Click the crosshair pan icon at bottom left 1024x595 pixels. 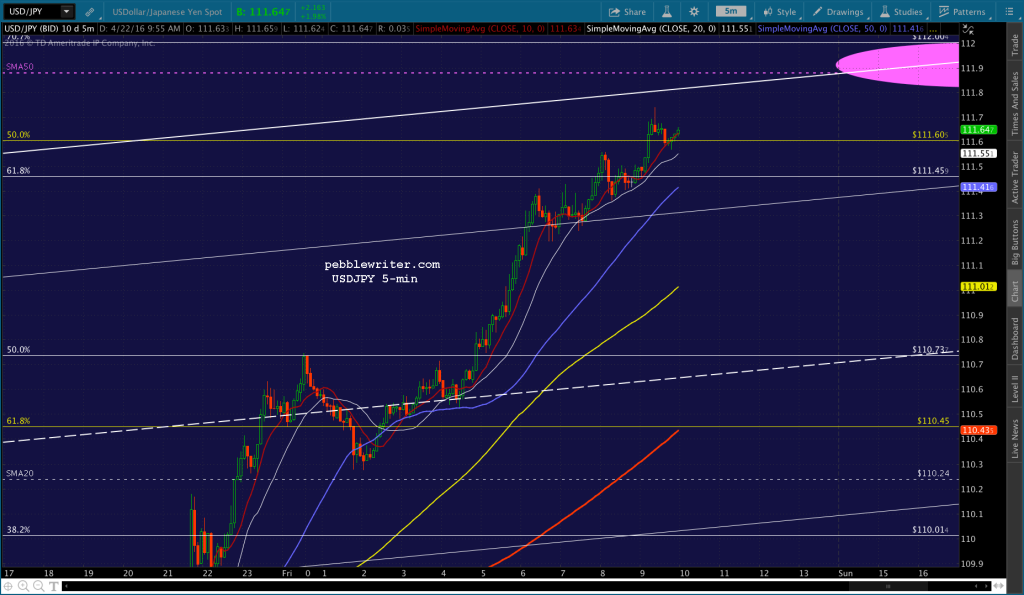8,586
